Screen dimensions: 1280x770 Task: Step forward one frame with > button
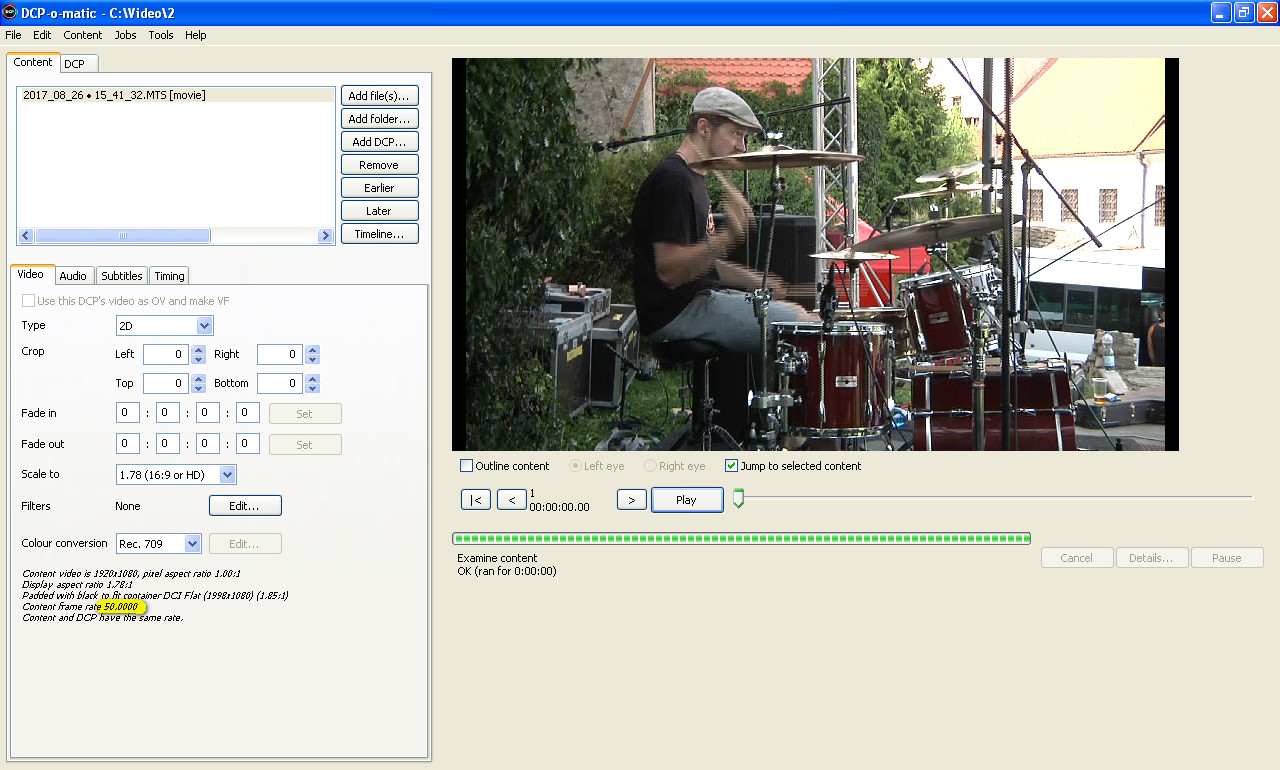631,500
